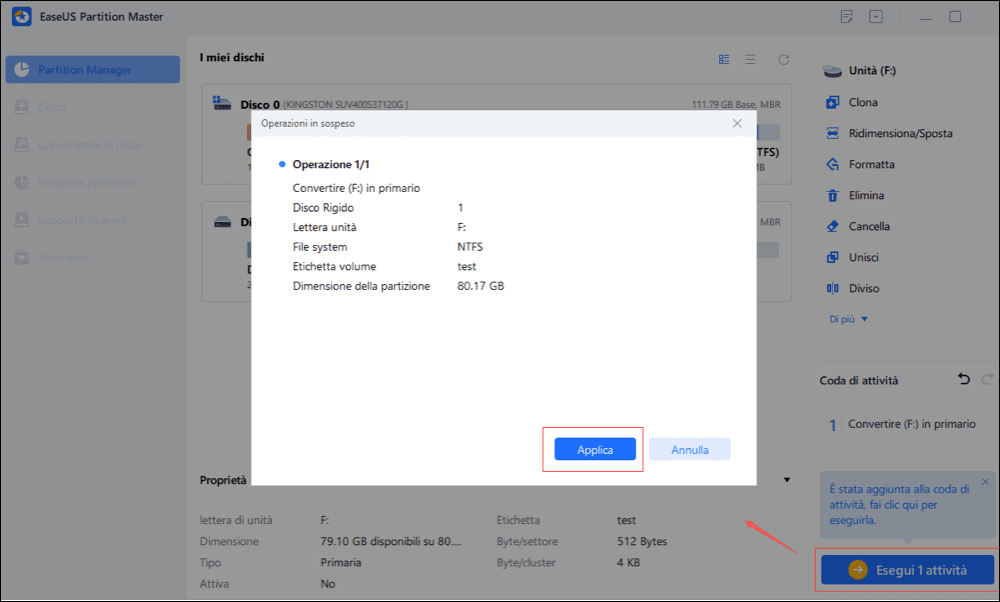Screen dimensions: 1000x602
Task: Click Annulla to cancel pending operations
Action: [689, 449]
